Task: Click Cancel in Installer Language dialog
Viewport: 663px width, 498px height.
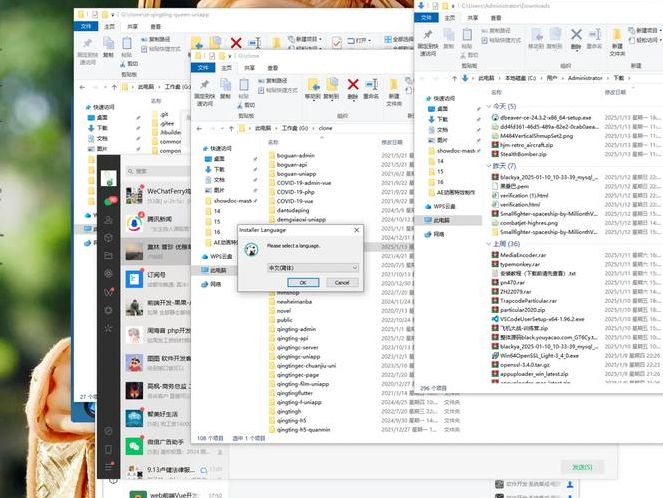Action: pyautogui.click(x=342, y=282)
